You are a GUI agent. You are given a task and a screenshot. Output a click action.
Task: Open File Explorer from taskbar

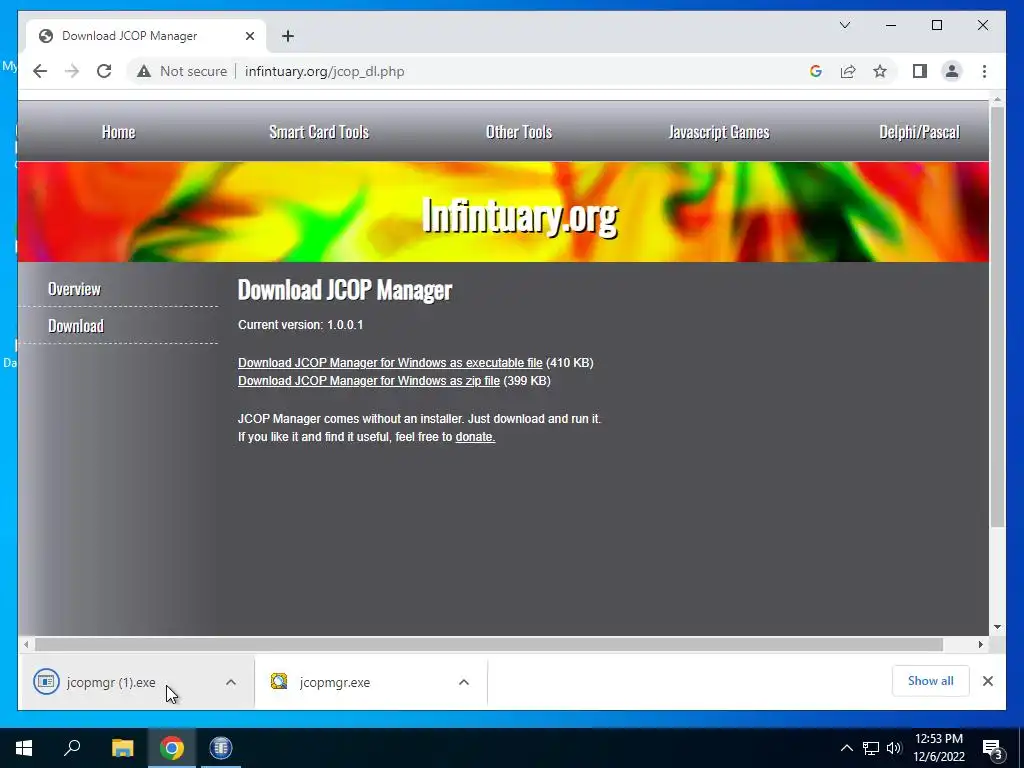click(x=122, y=748)
